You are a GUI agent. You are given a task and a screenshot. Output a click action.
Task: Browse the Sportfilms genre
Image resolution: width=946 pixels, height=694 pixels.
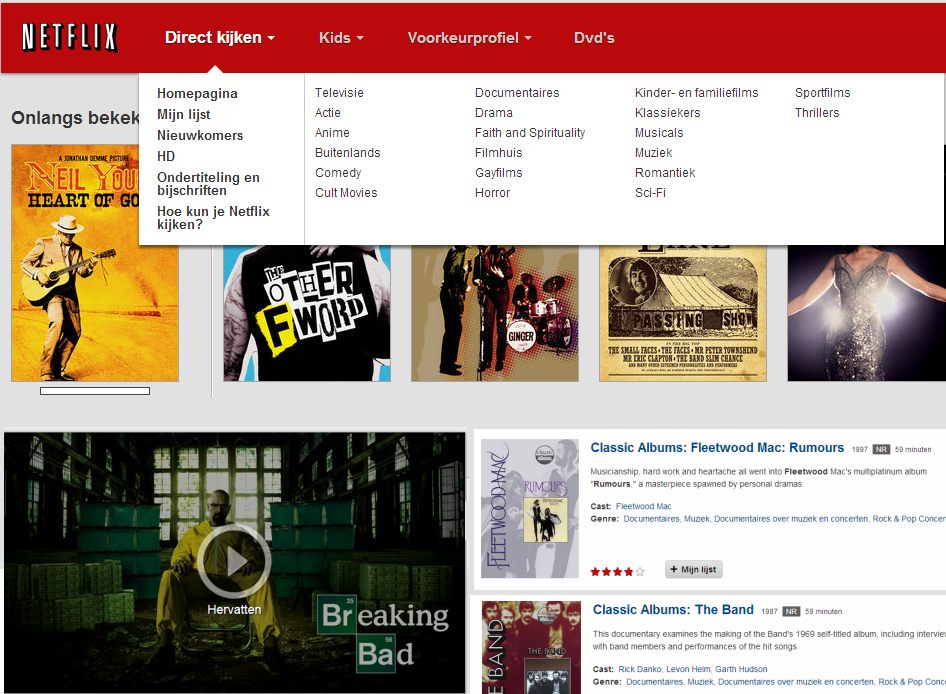[822, 93]
